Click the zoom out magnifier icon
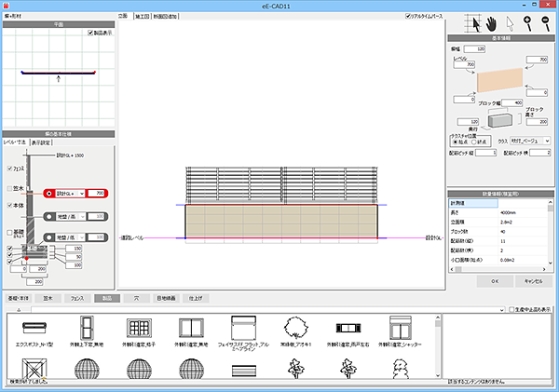The width and height of the screenshot is (559, 392). pyautogui.click(x=545, y=24)
